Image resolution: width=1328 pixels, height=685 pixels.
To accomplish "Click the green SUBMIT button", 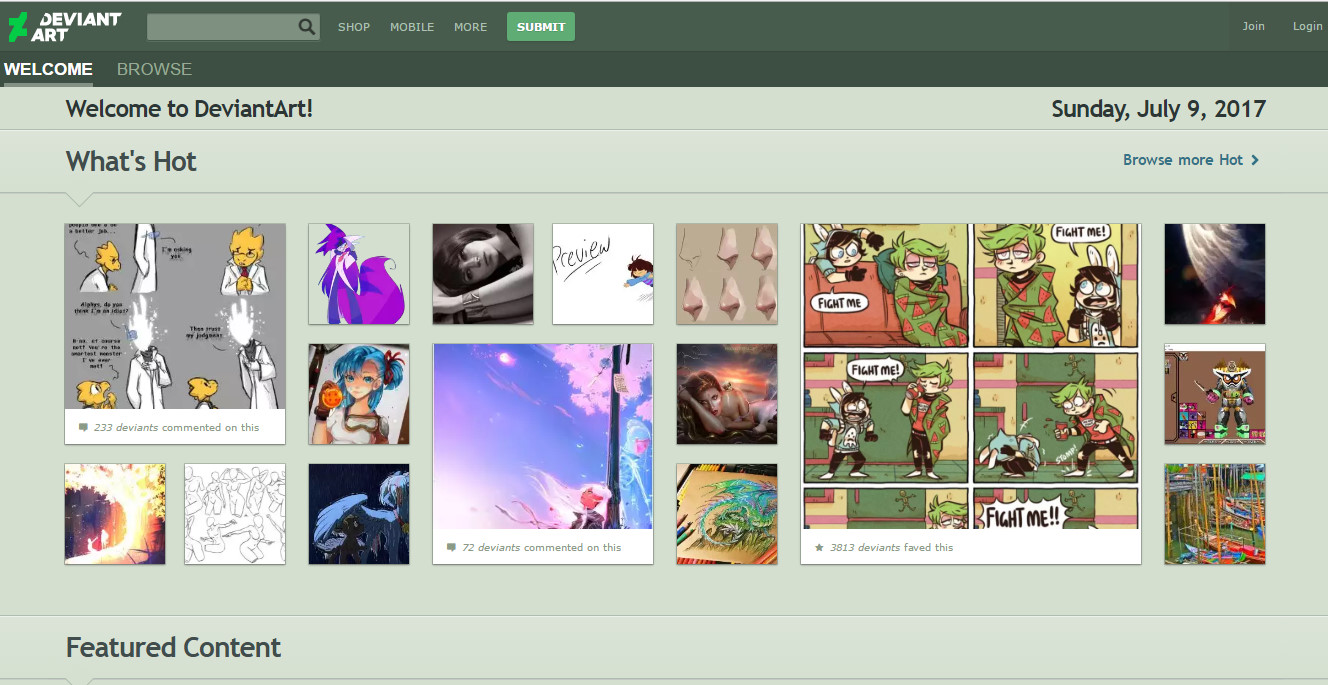I will 541,27.
